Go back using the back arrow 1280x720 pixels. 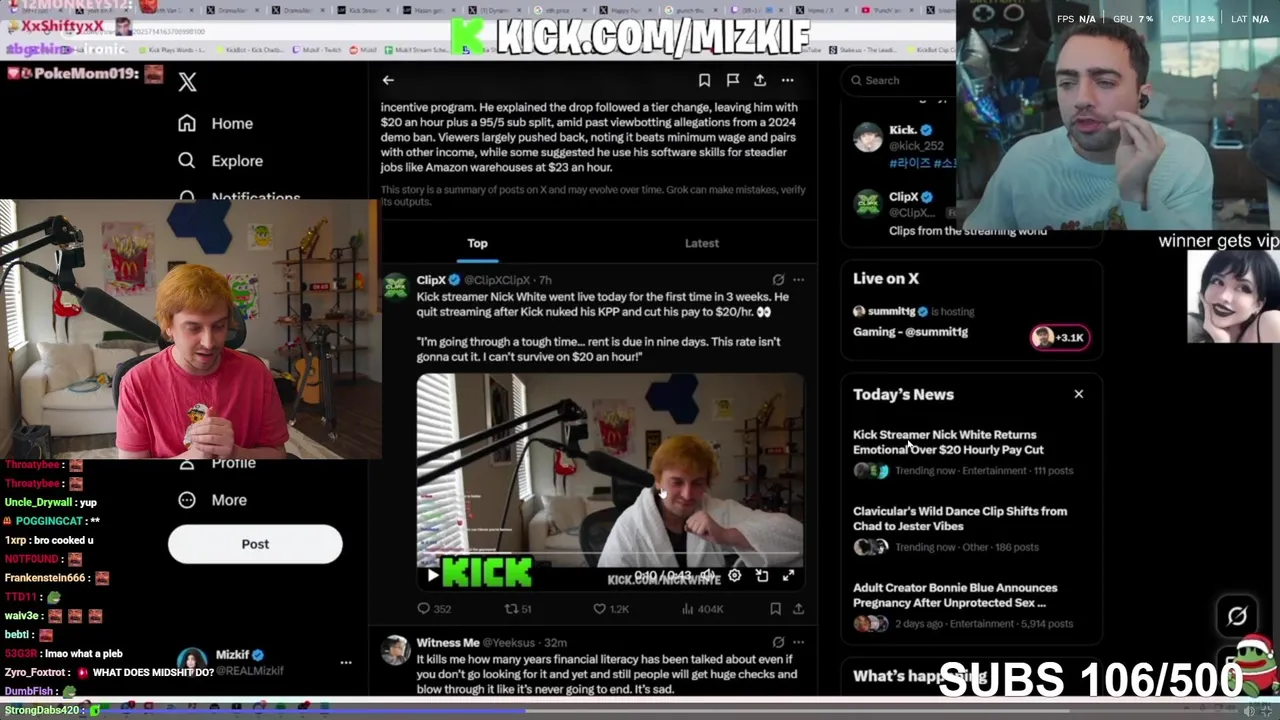[388, 80]
